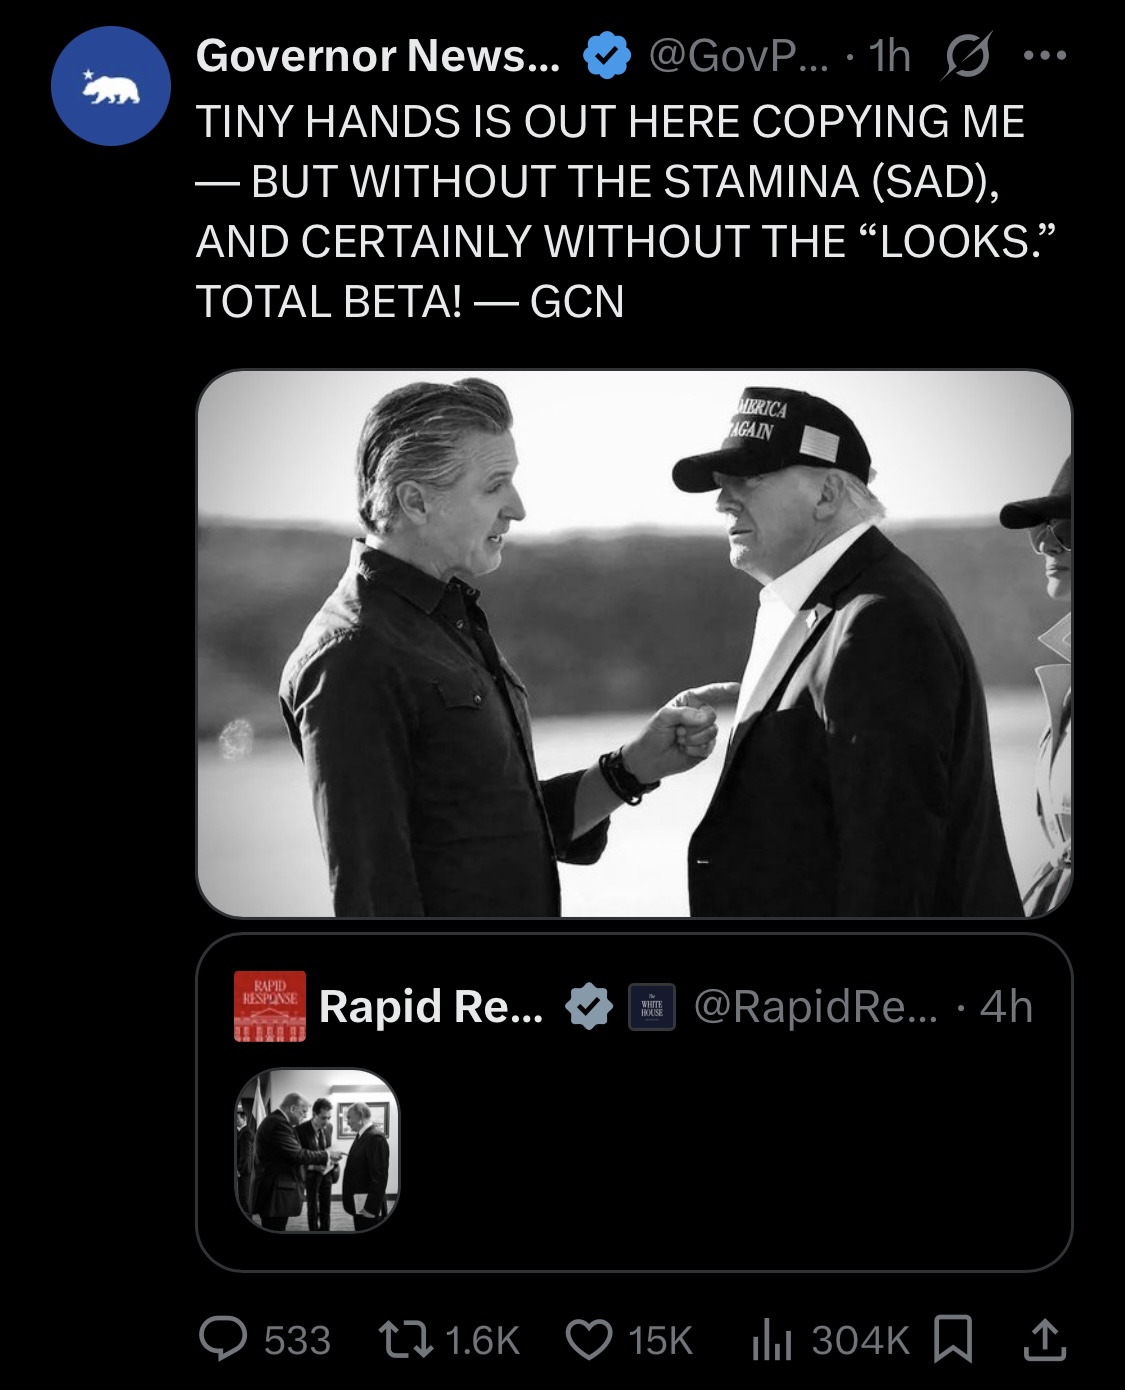This screenshot has width=1125, height=1390.
Task: Open the Rapid Response avatar in quoted post
Action: coord(270,1005)
